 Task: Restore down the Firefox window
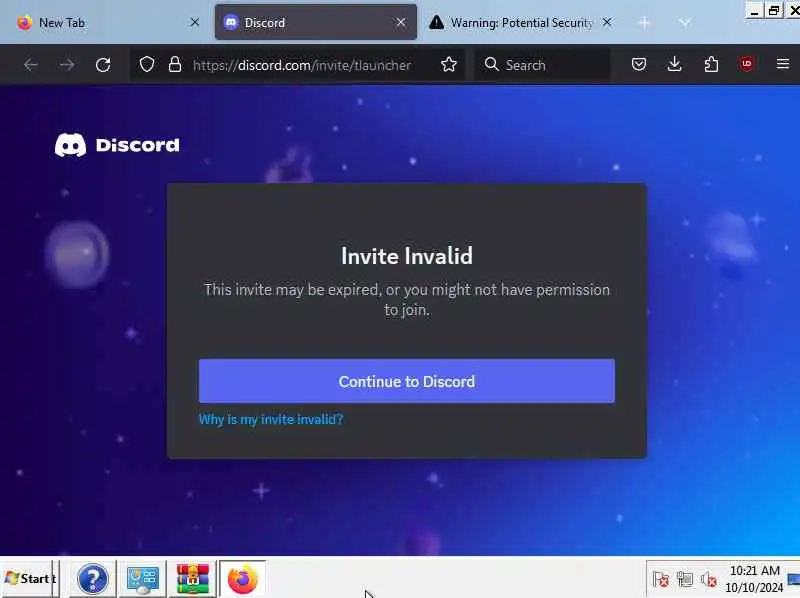(774, 11)
